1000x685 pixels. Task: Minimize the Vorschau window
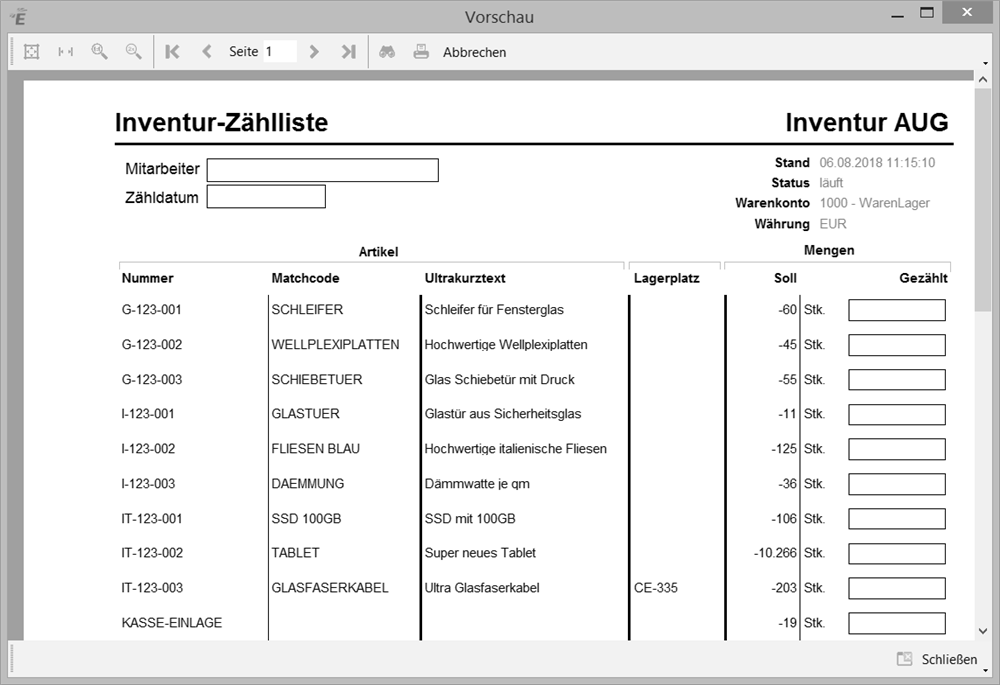(898, 15)
